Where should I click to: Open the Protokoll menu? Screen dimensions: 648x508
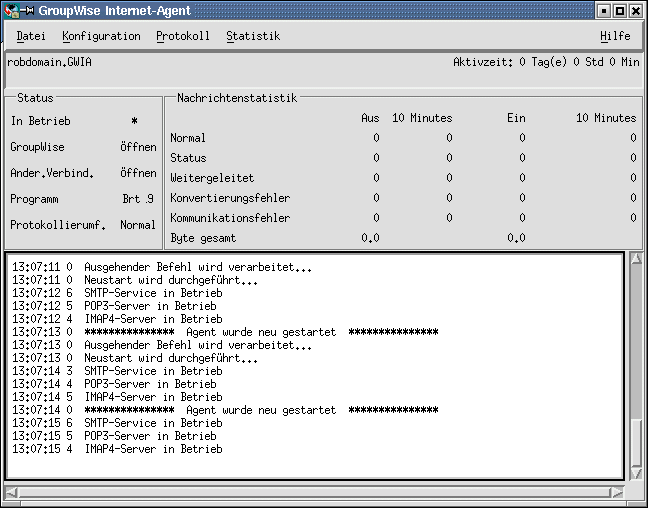click(x=183, y=36)
